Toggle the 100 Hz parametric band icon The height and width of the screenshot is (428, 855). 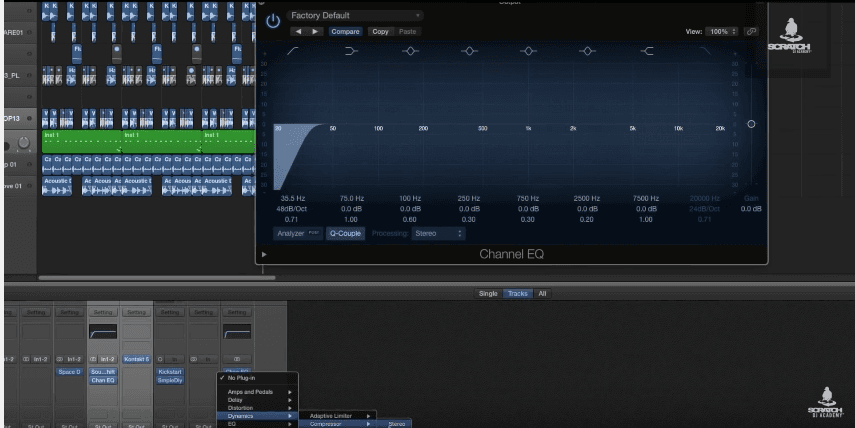pyautogui.click(x=410, y=51)
